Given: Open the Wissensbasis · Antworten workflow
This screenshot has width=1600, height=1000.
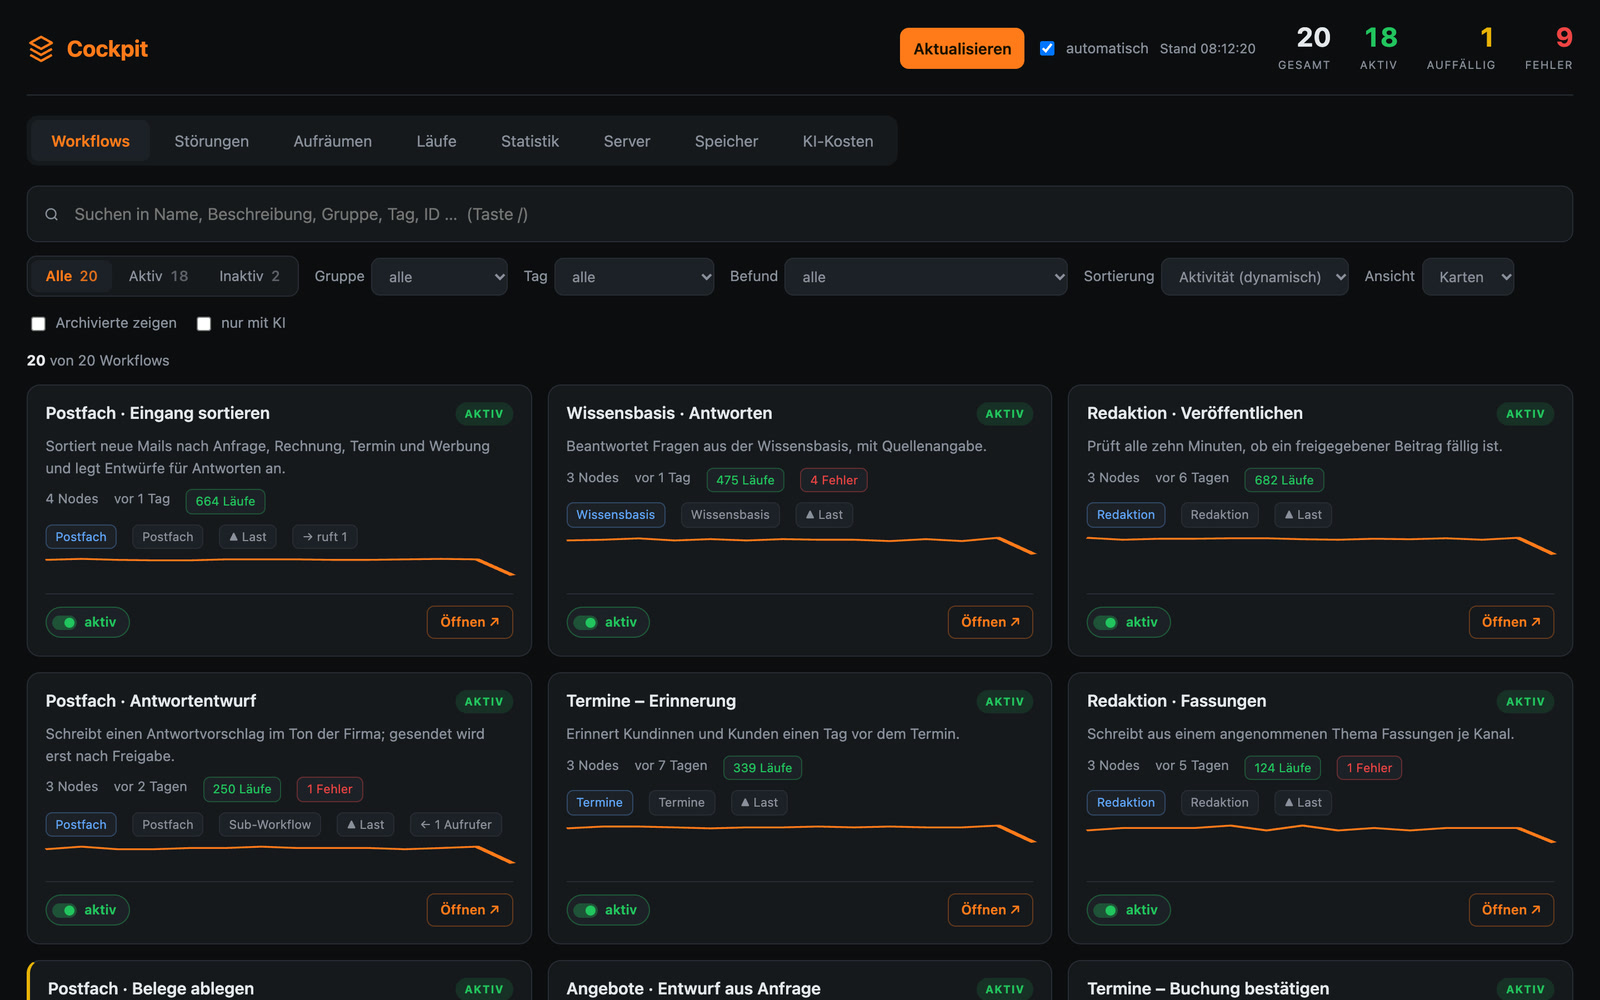Looking at the screenshot, I should point(991,622).
